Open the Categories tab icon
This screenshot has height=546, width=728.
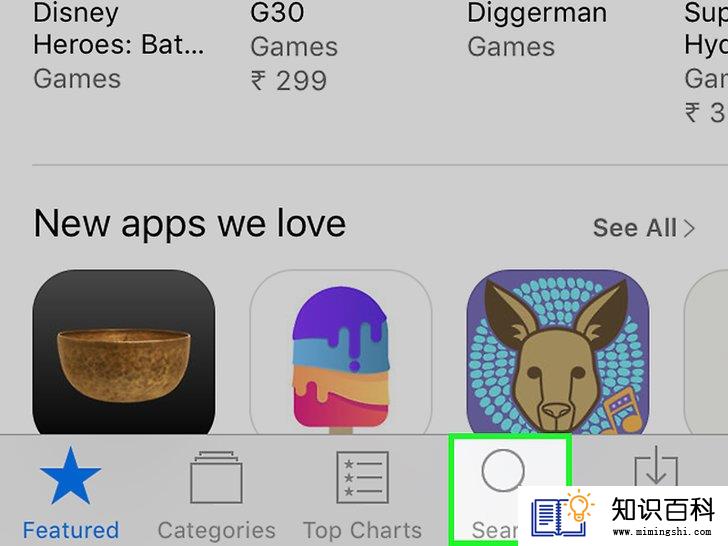point(216,477)
